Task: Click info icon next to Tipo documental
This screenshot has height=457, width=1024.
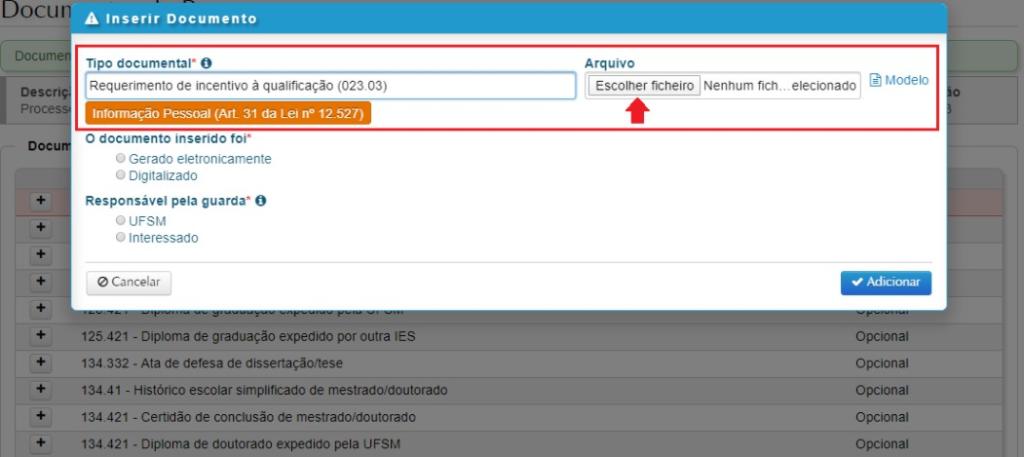Action: (206, 63)
